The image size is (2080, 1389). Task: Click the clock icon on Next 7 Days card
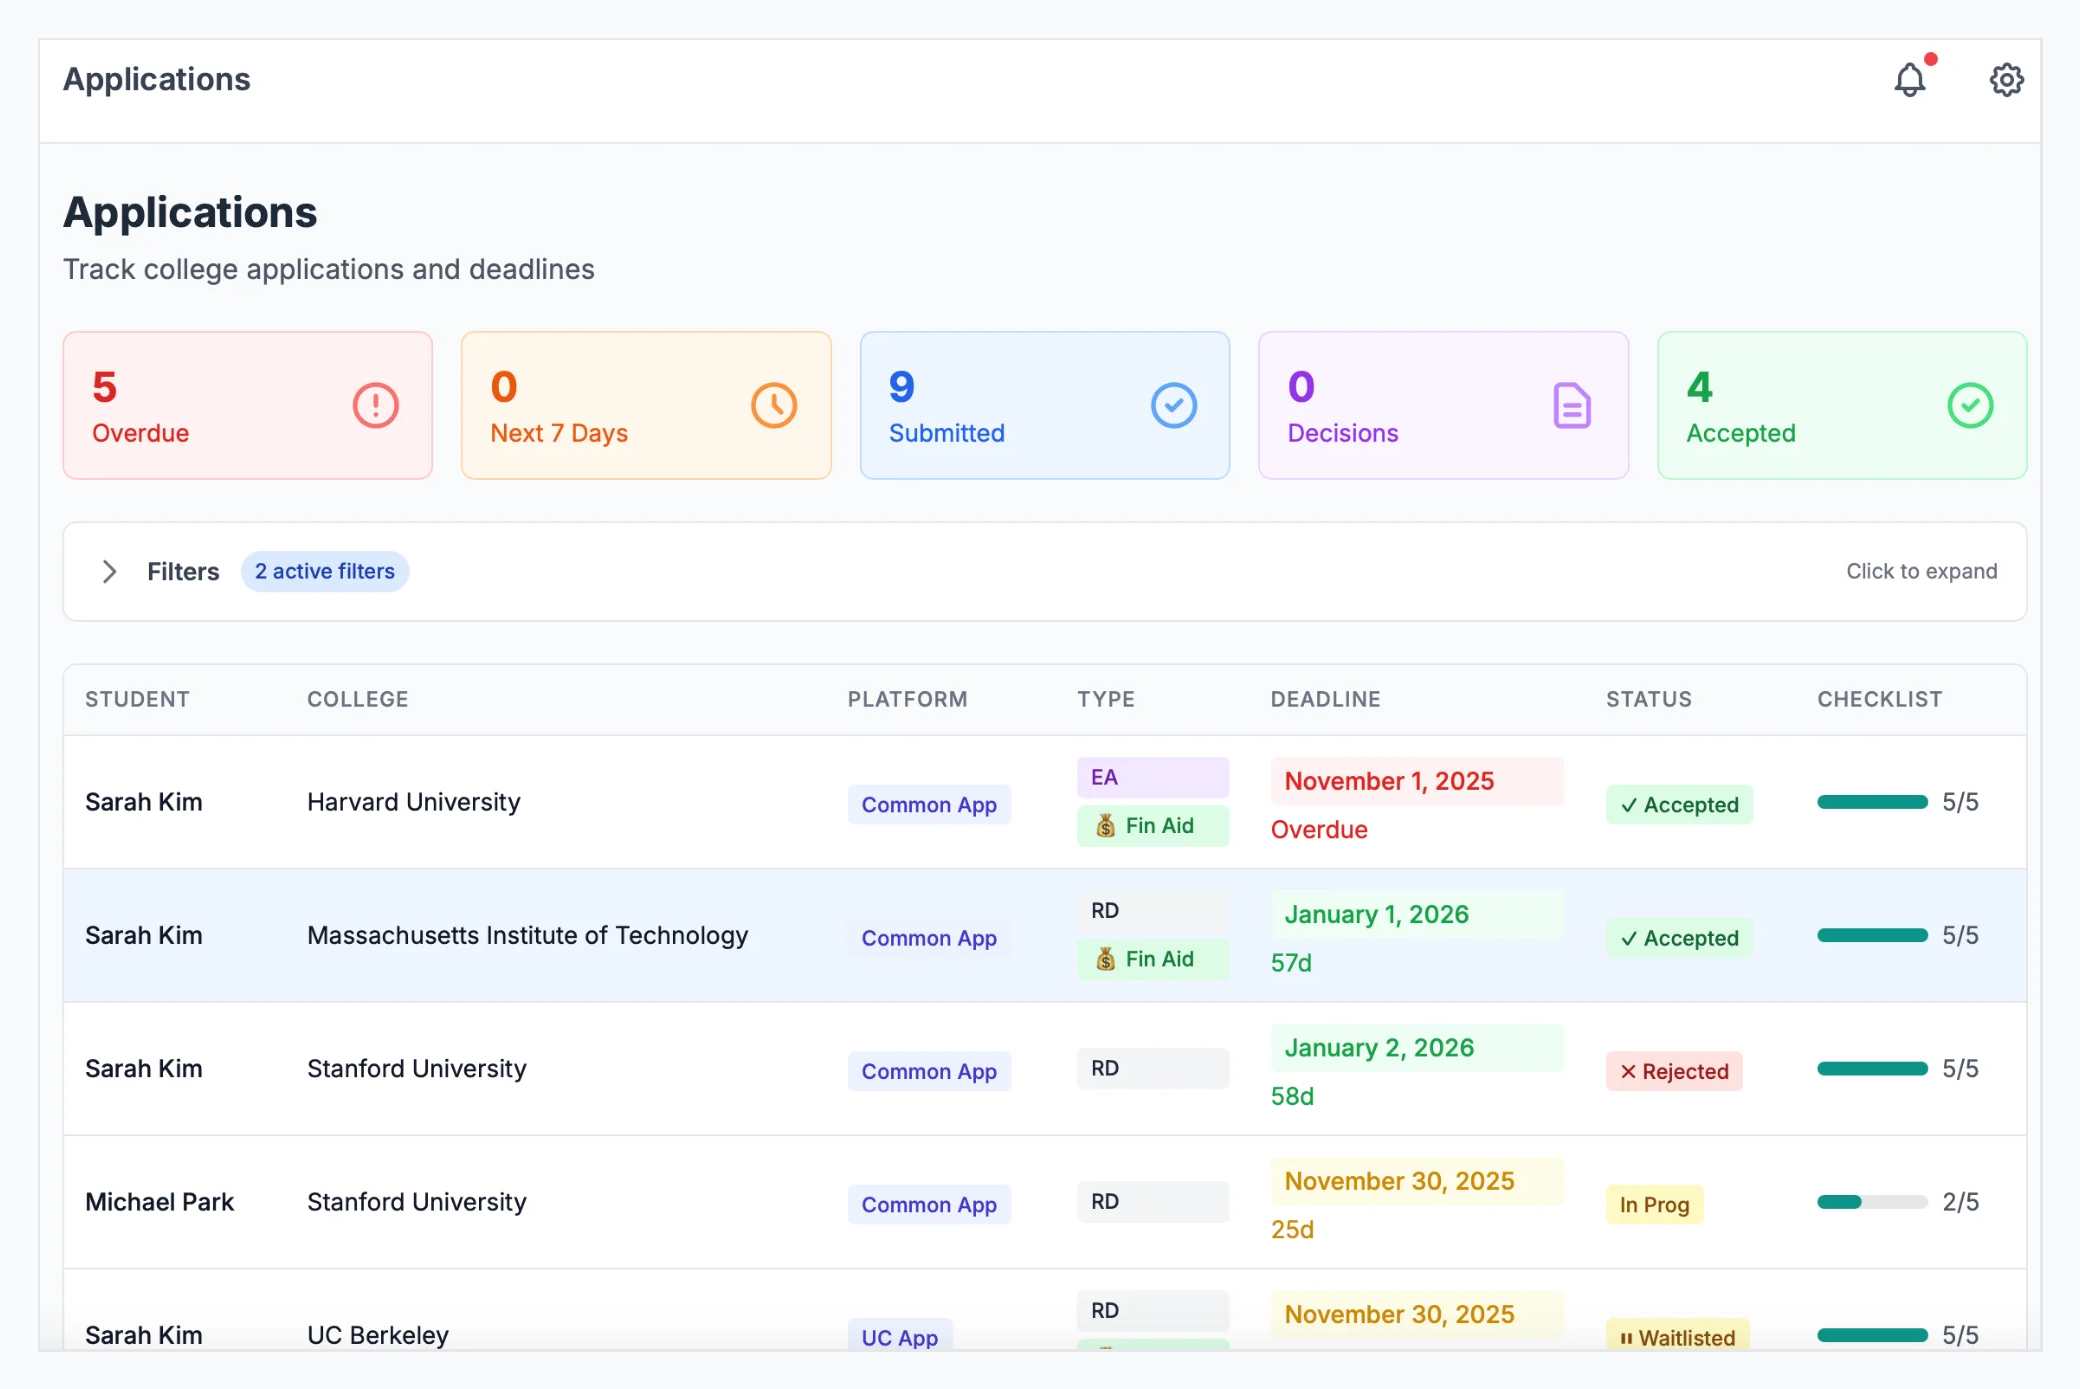pos(773,405)
